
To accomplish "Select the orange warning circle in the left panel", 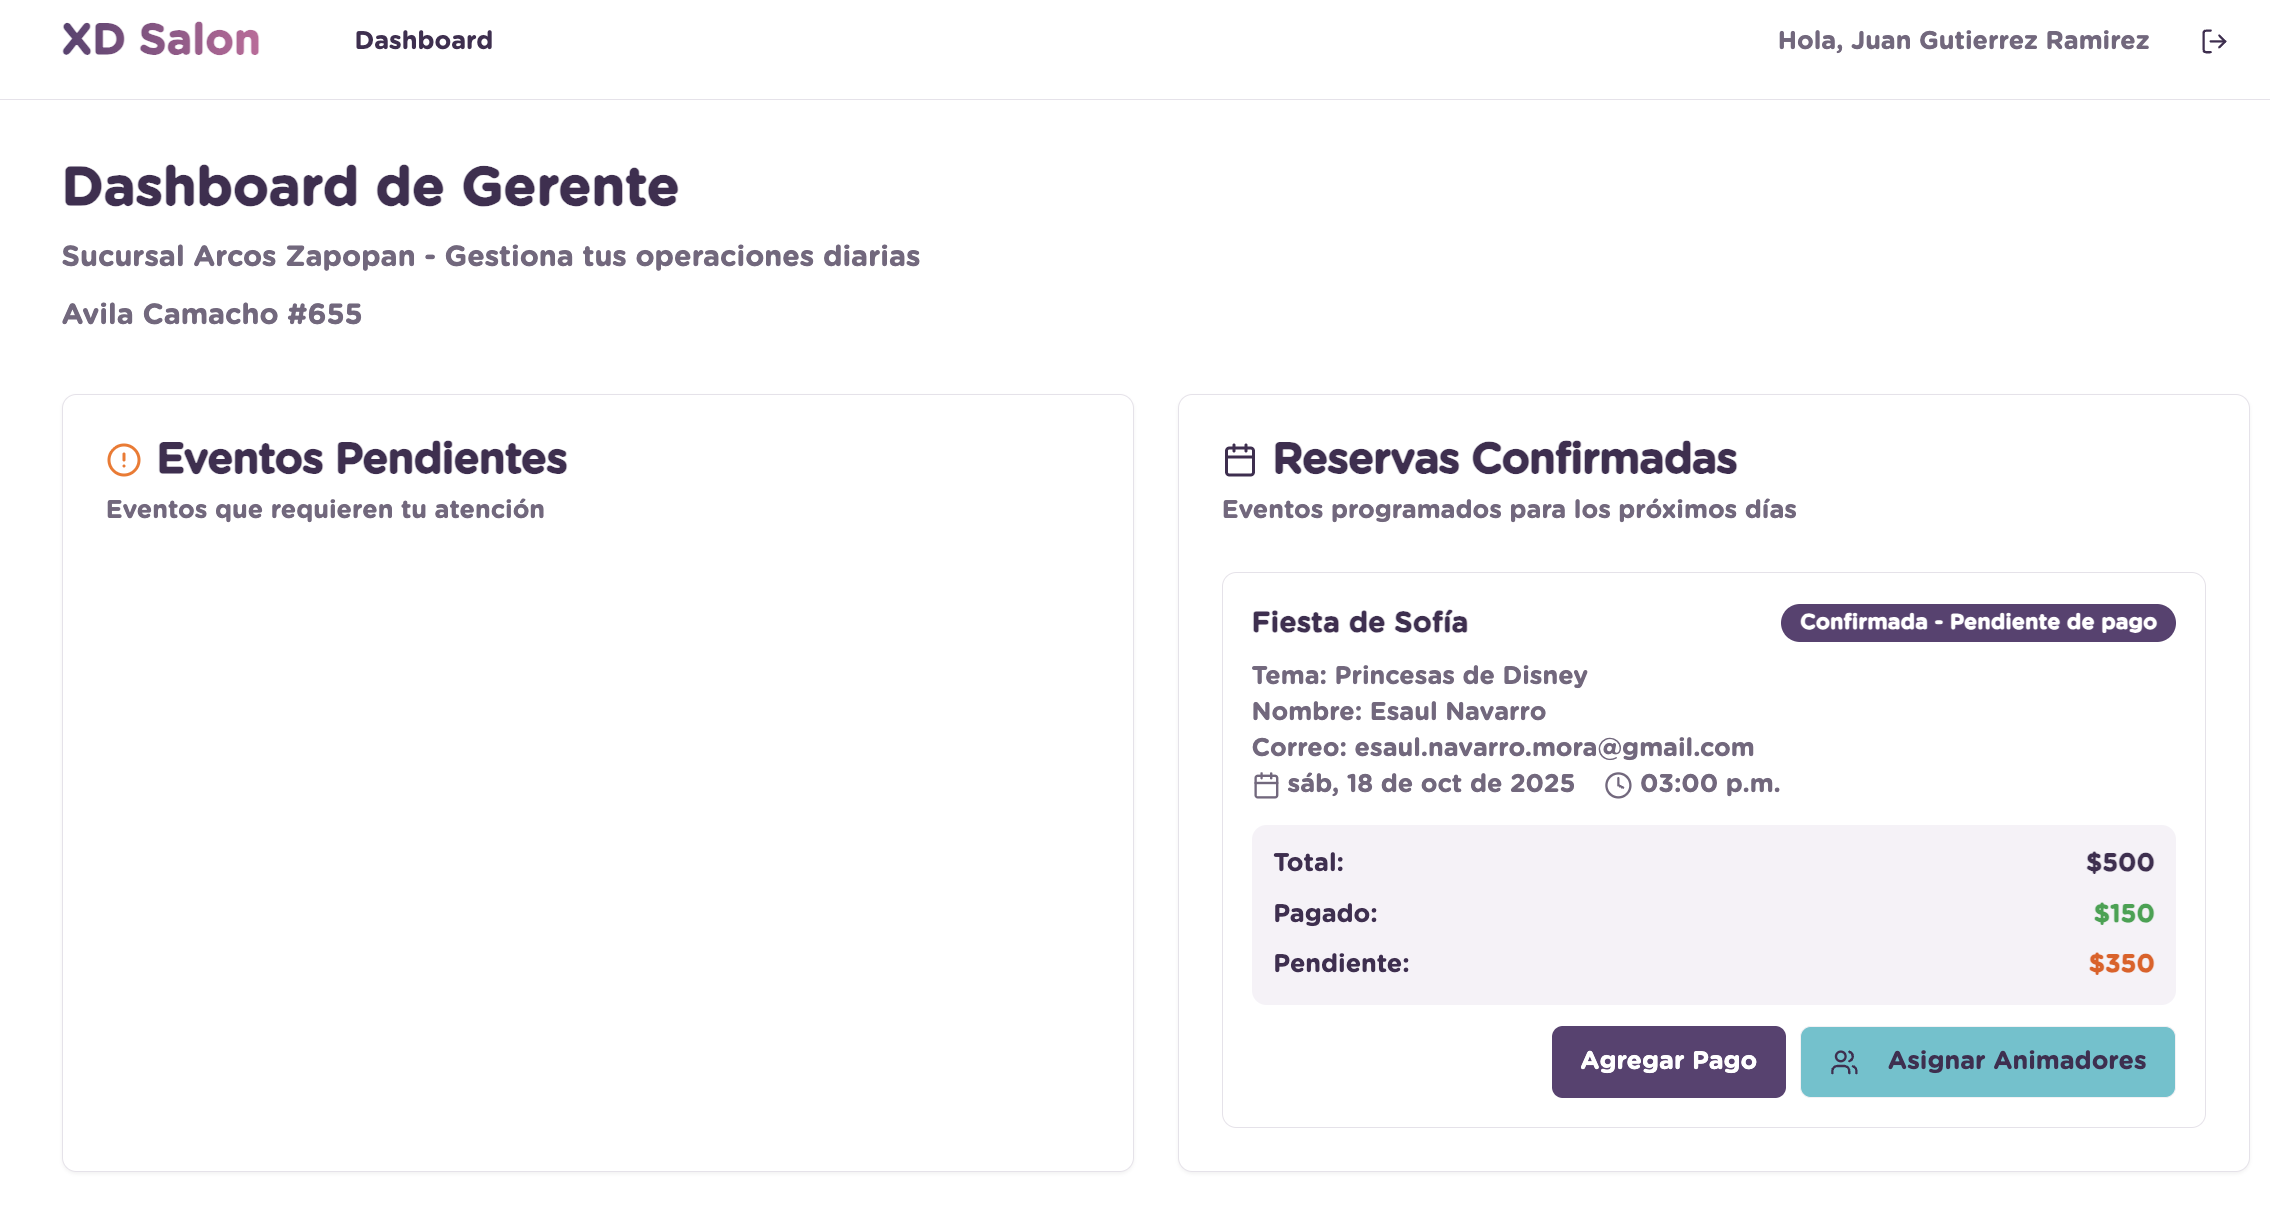I will [x=122, y=460].
